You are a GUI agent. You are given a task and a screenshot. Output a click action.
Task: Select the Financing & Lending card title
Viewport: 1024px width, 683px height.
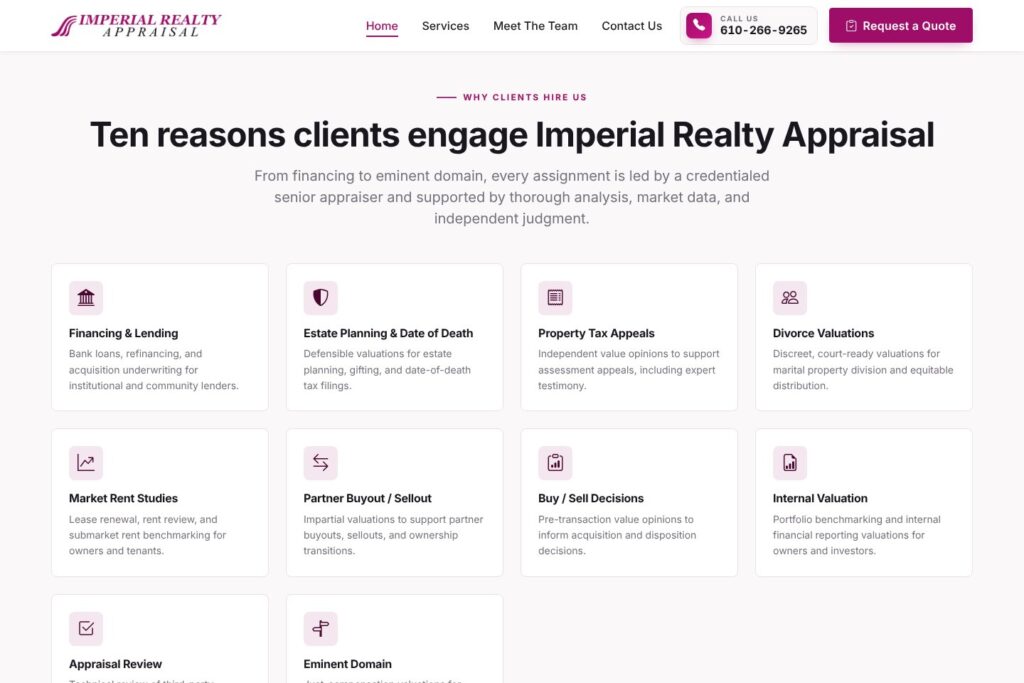pyautogui.click(x=123, y=333)
